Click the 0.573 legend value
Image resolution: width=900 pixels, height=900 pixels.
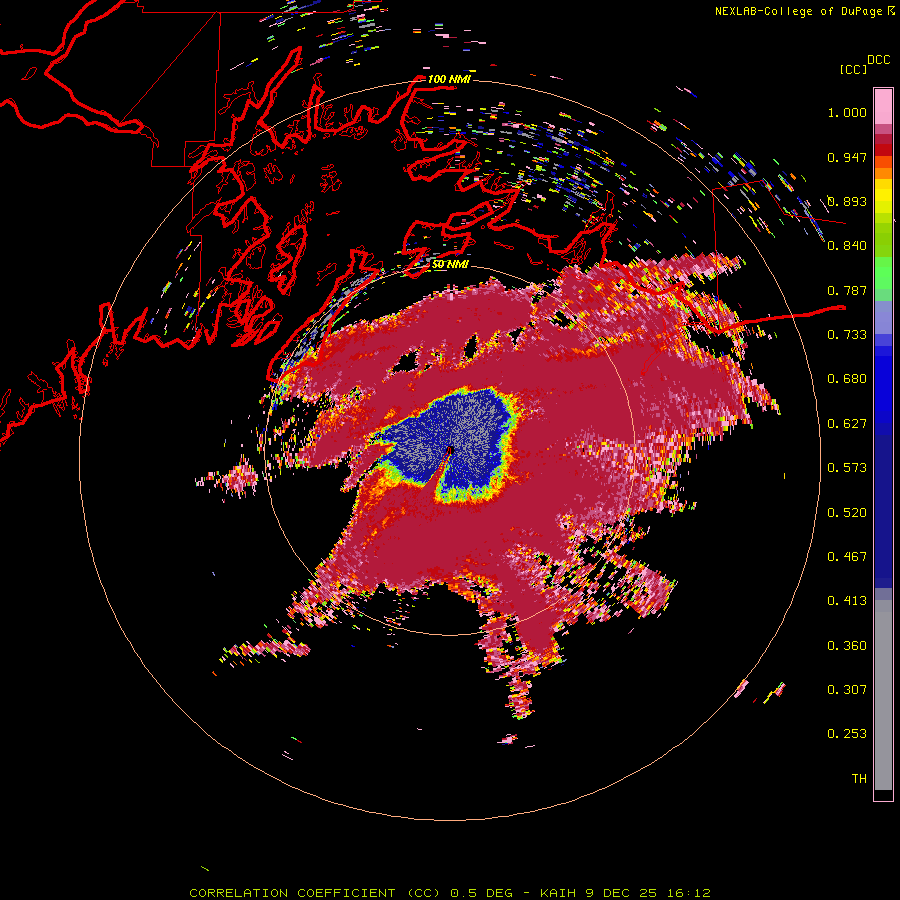847,468
